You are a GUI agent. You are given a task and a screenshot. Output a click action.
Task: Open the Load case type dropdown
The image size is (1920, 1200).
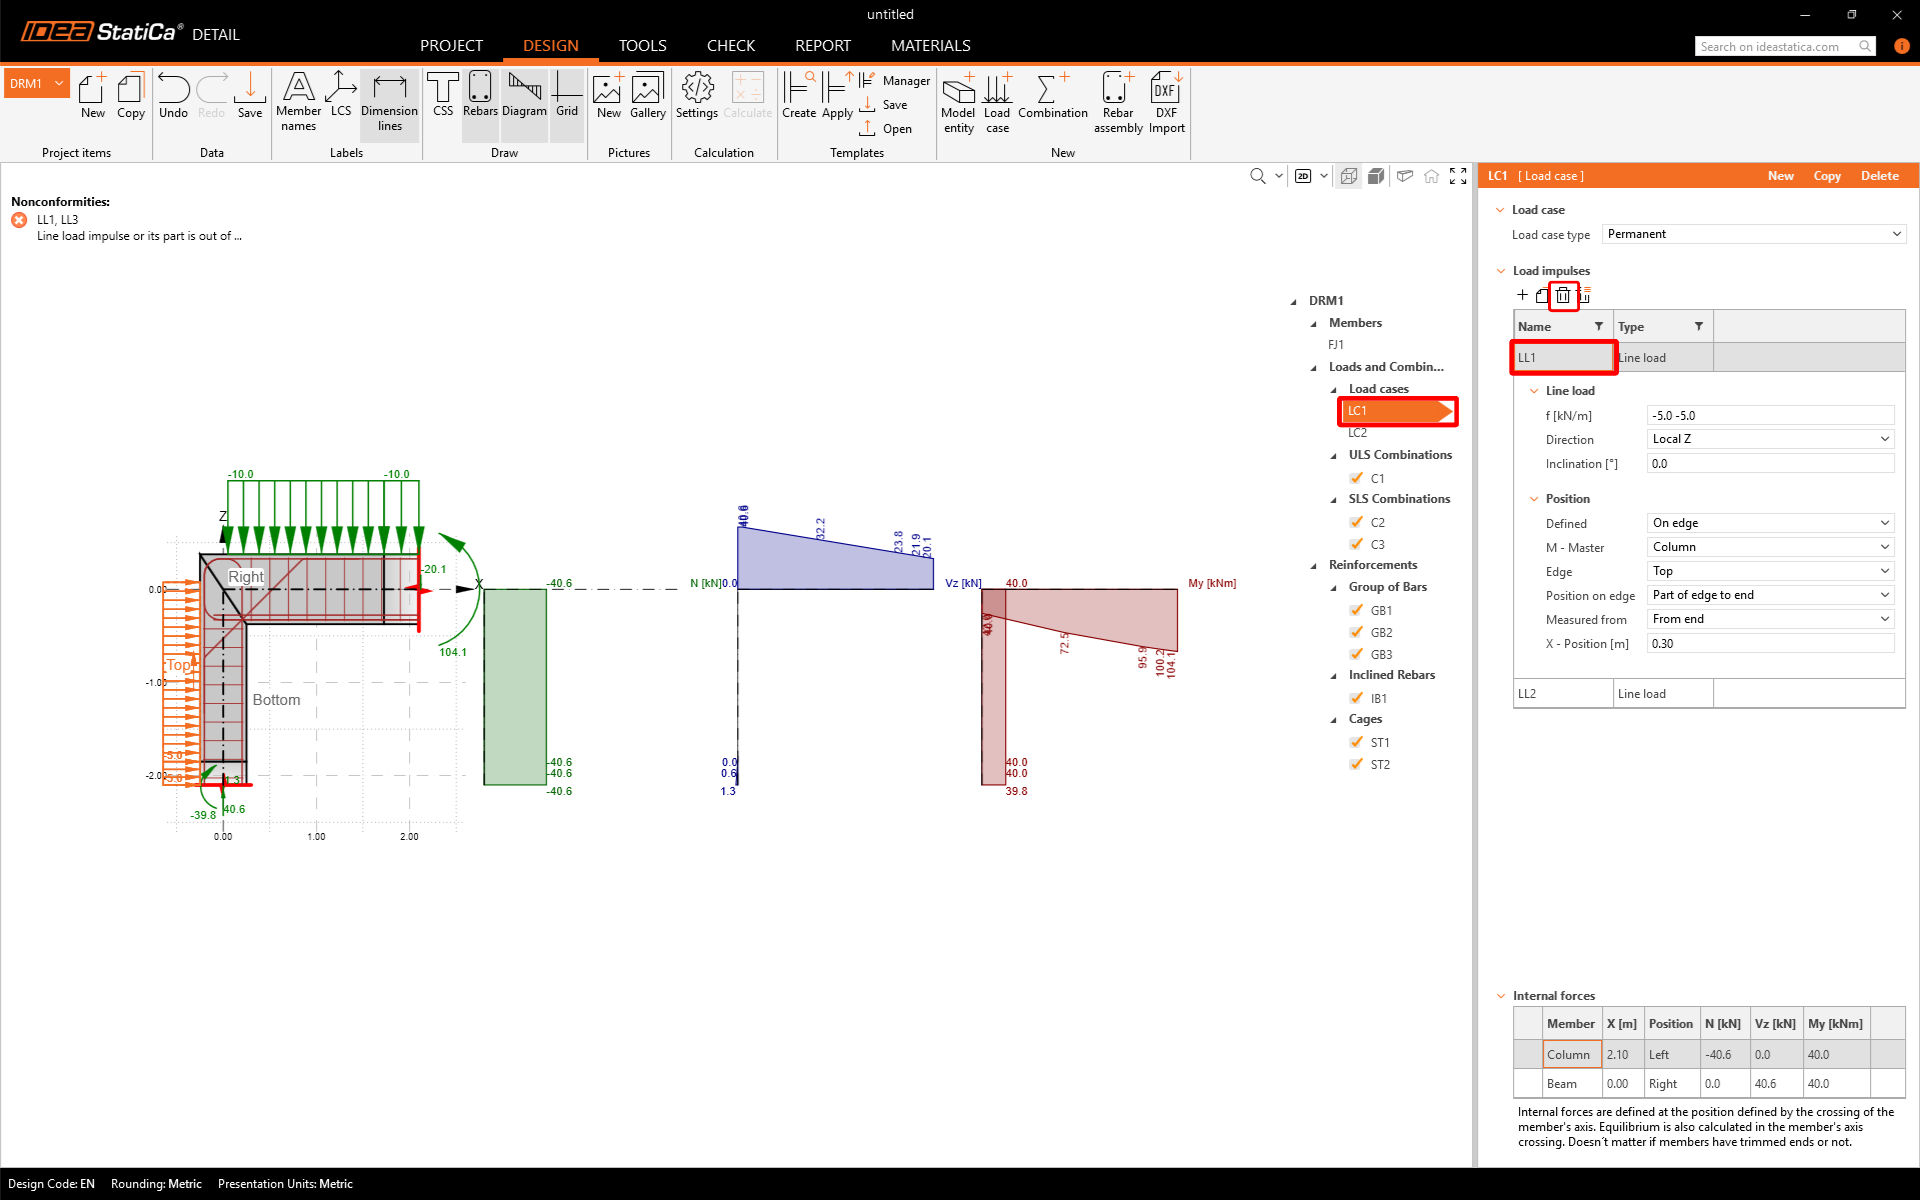pyautogui.click(x=1753, y=234)
